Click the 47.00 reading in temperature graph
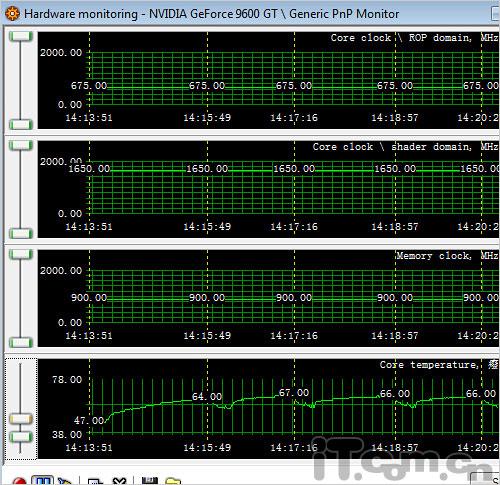Viewport: 500px width, 485px height. tap(89, 421)
